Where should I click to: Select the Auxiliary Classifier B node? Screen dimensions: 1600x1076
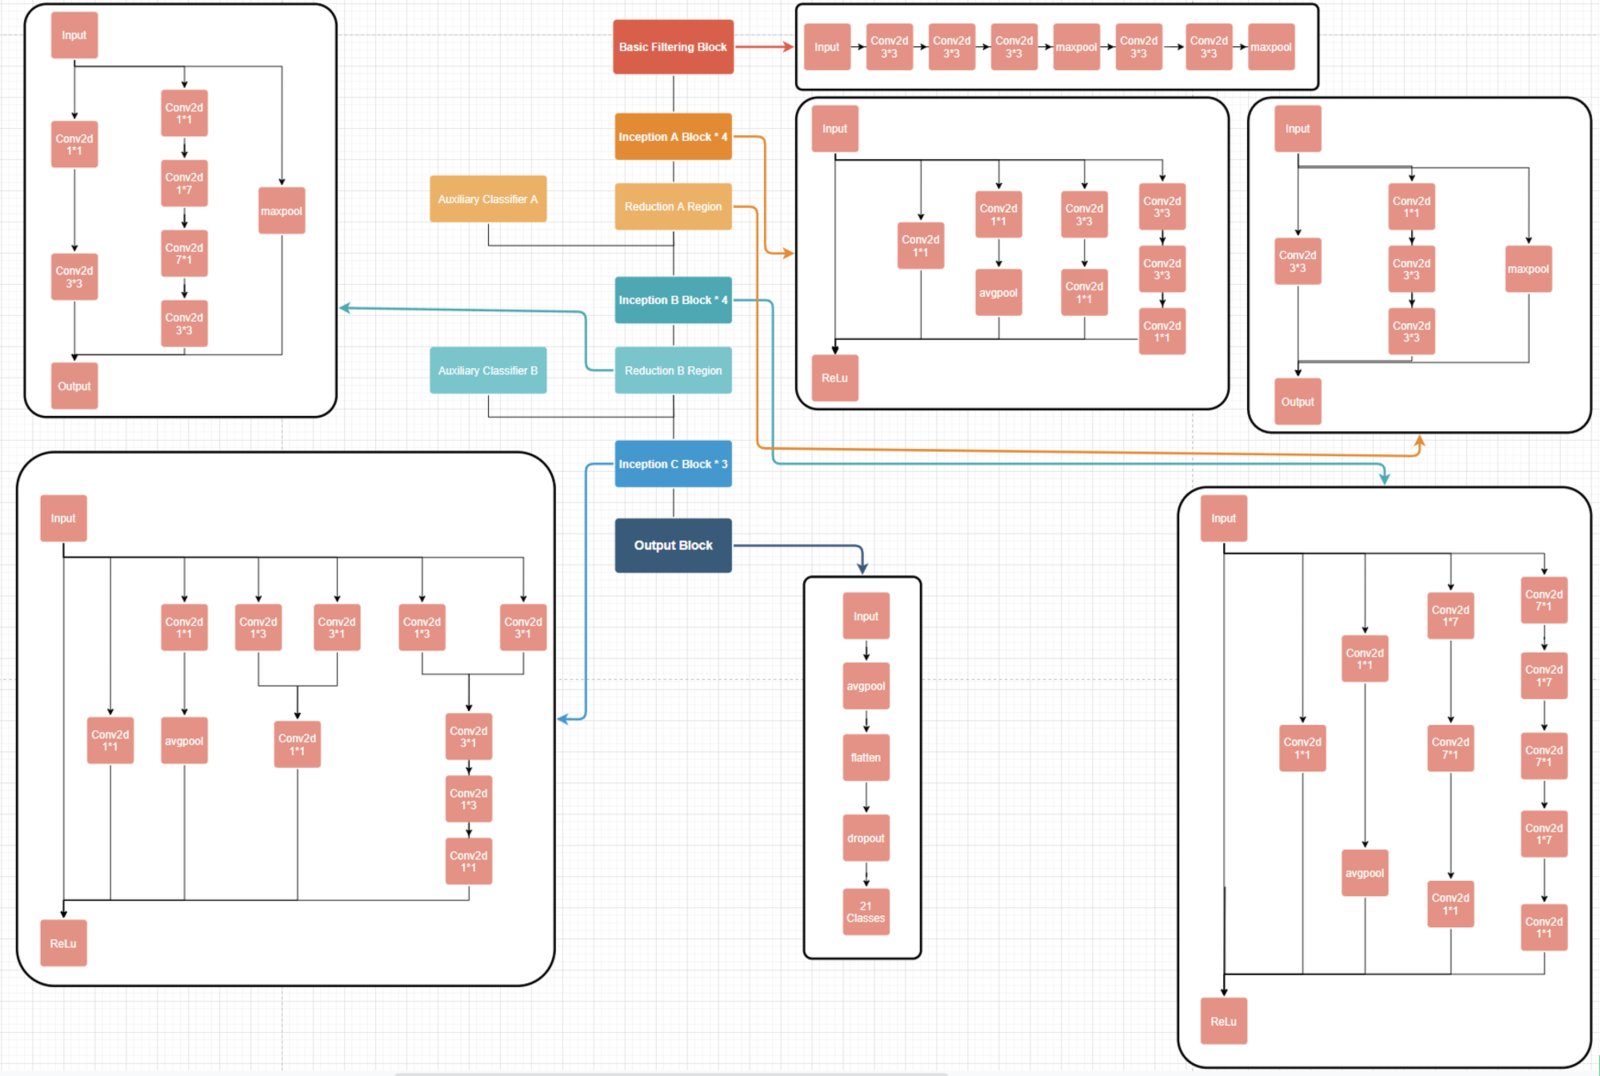[x=488, y=370]
